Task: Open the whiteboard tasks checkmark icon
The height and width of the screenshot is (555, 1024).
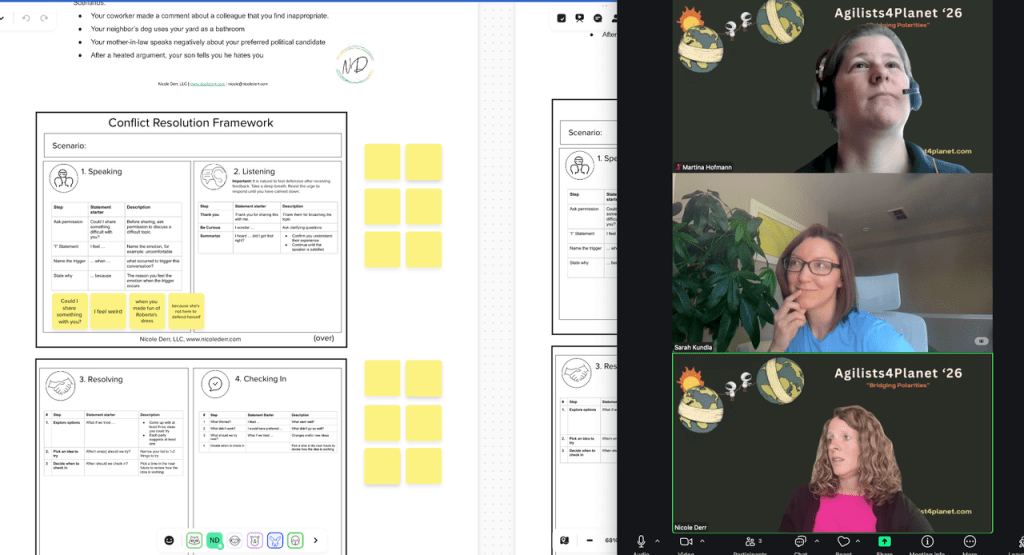Action: coord(561,18)
